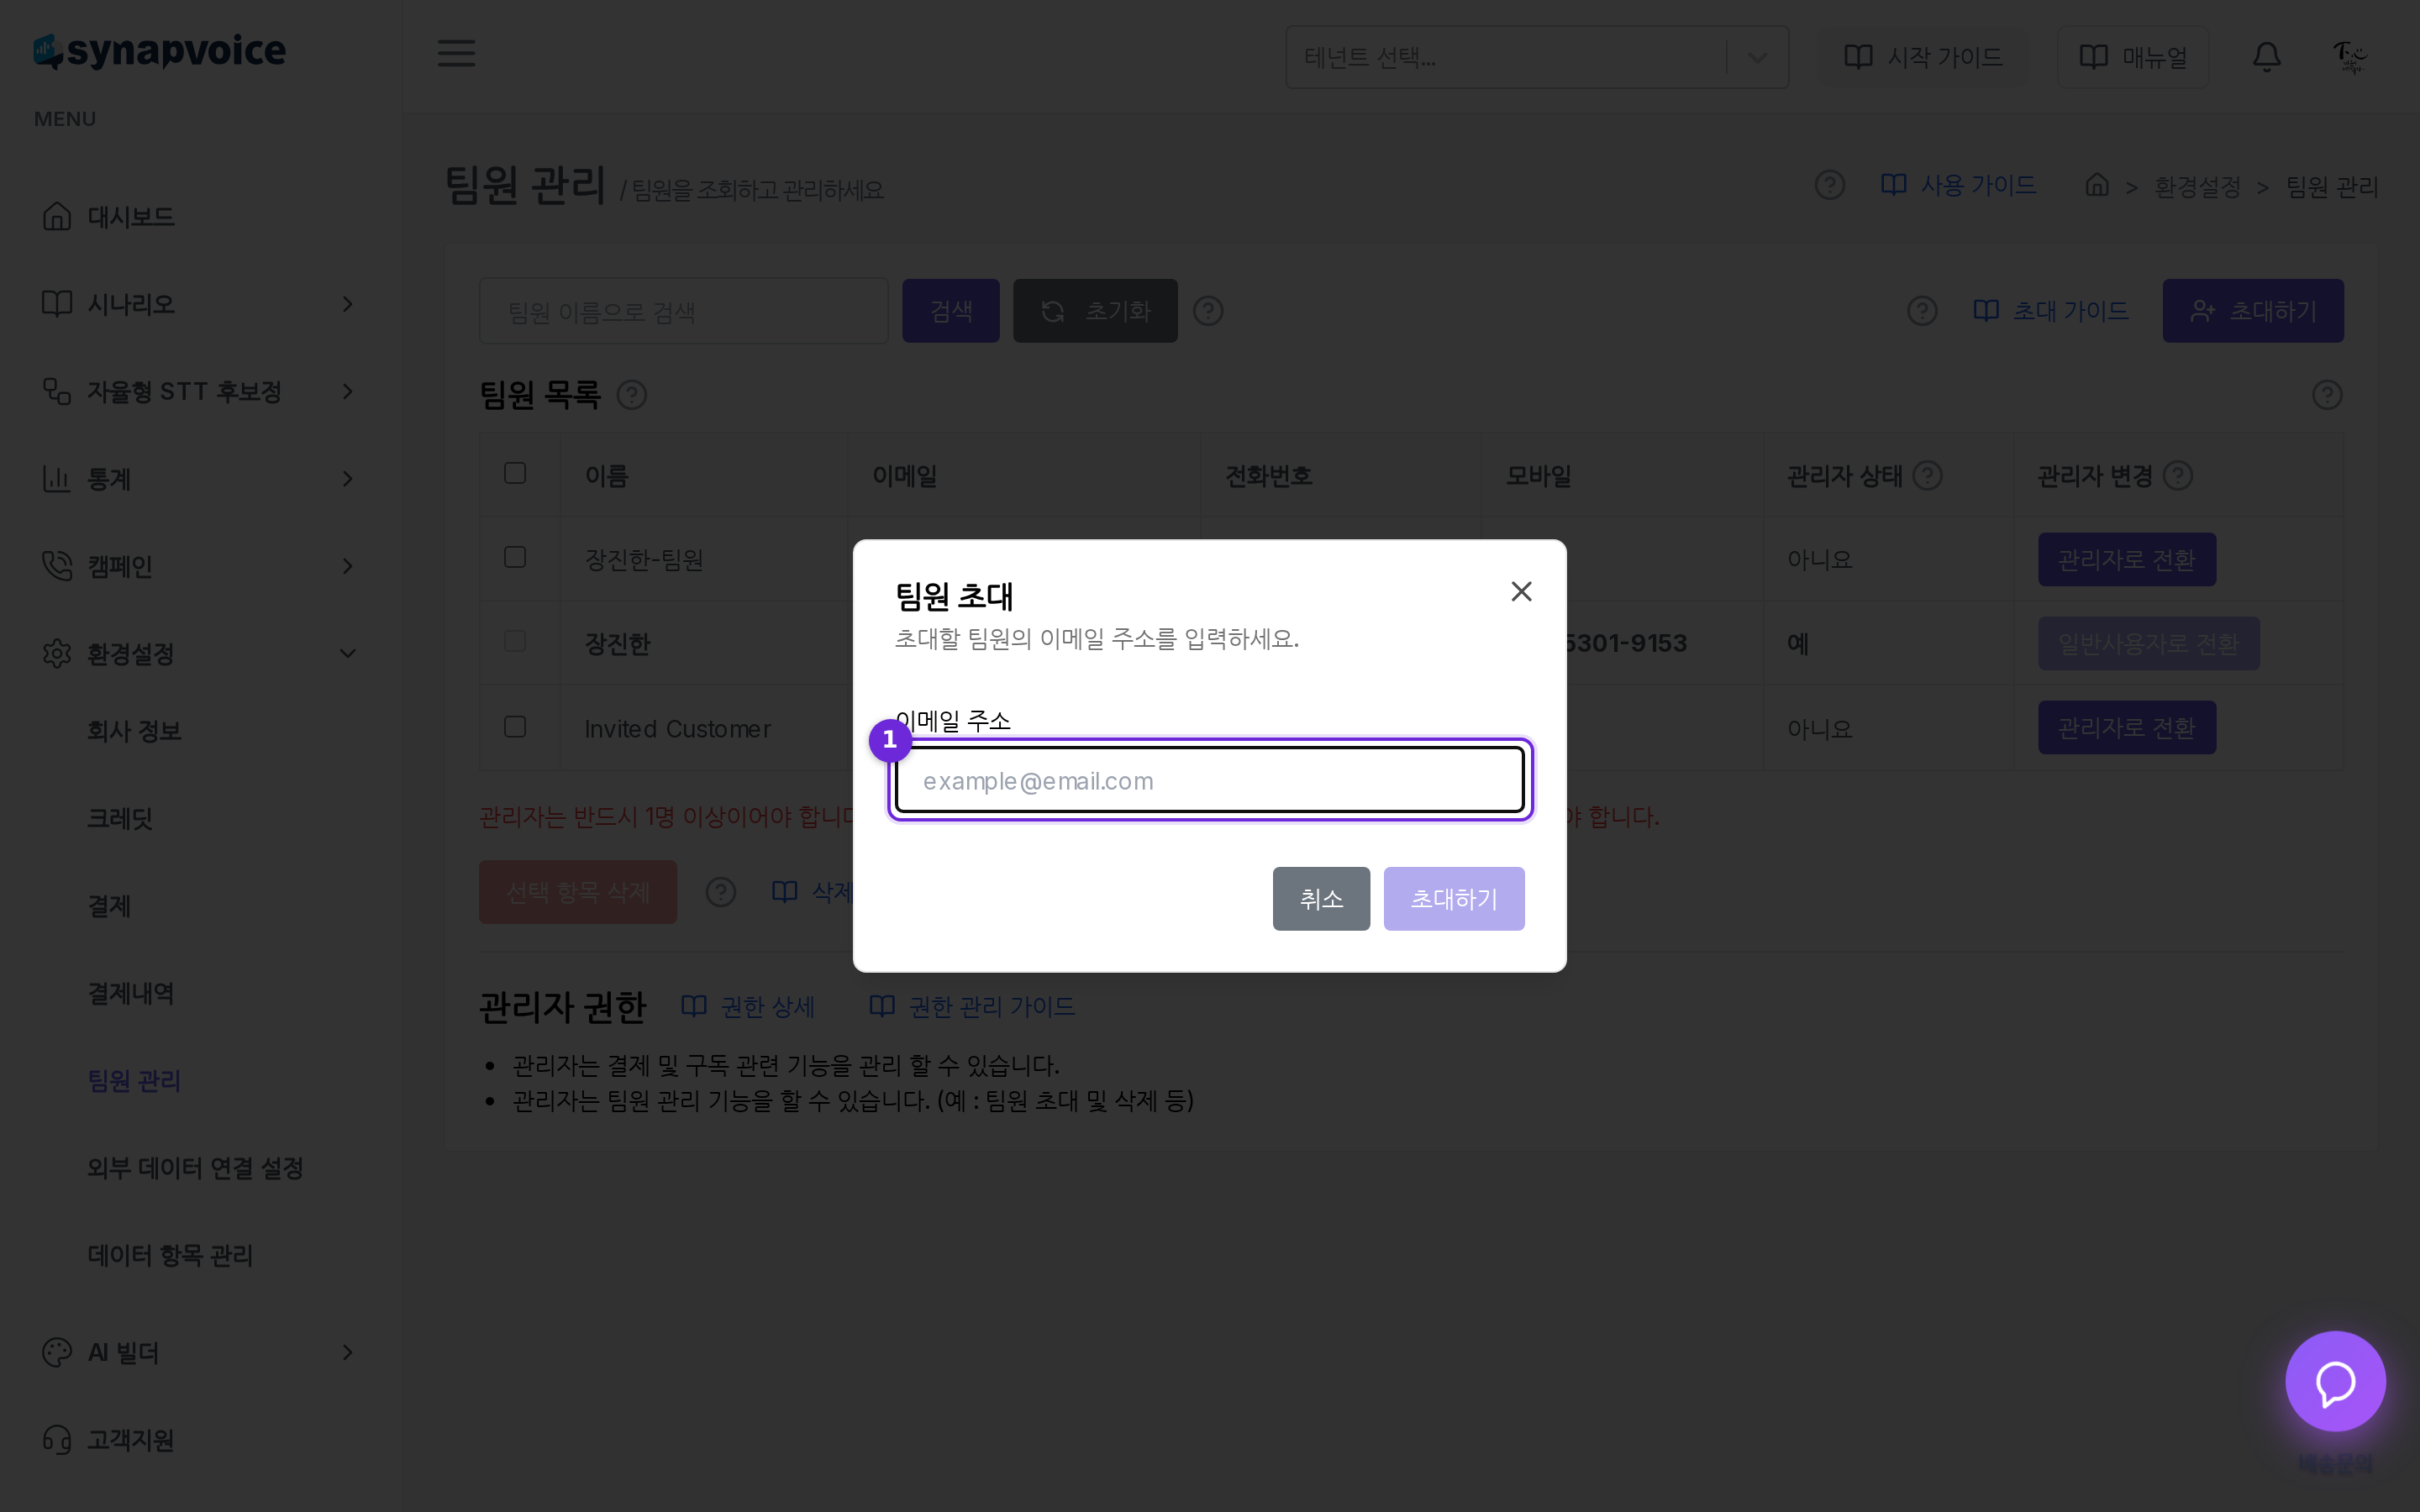Open the user profile avatar
This screenshot has width=2420, height=1512.
2349,57
